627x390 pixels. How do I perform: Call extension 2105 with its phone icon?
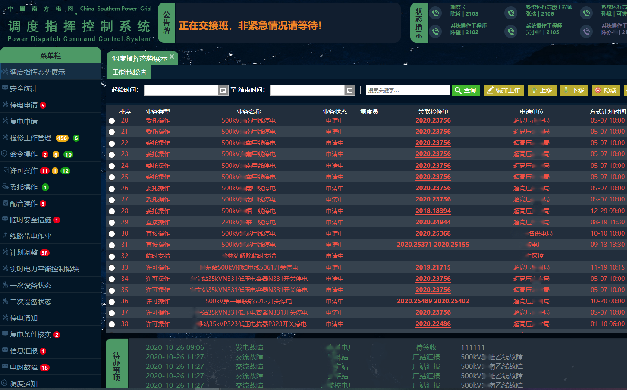coord(511,31)
